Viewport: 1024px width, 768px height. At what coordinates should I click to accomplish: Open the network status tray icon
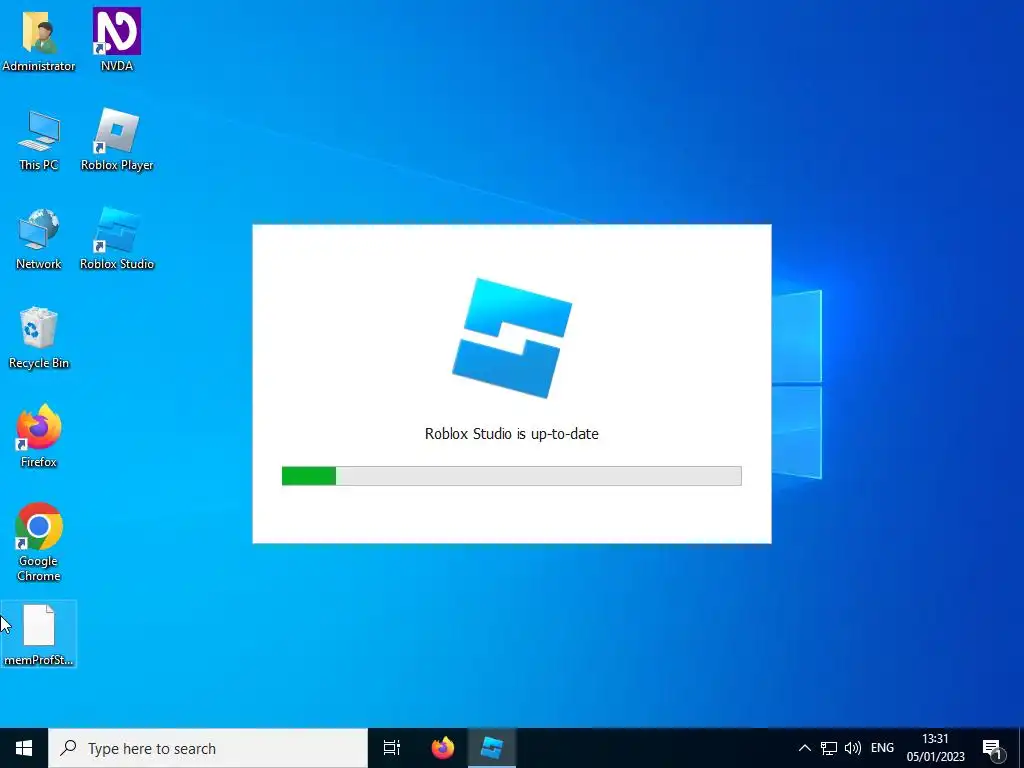pyautogui.click(x=829, y=748)
